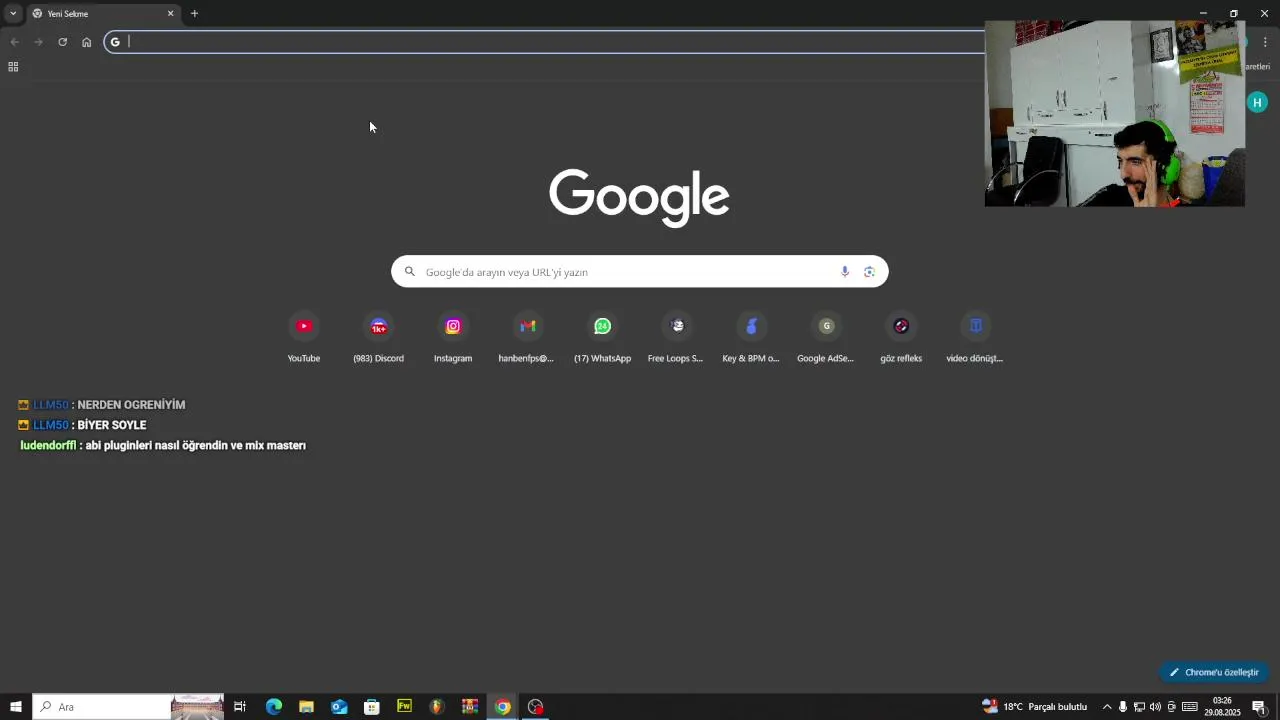Open the hanbenfps Gmail shortcut
This screenshot has height=720, width=1280.
527,338
